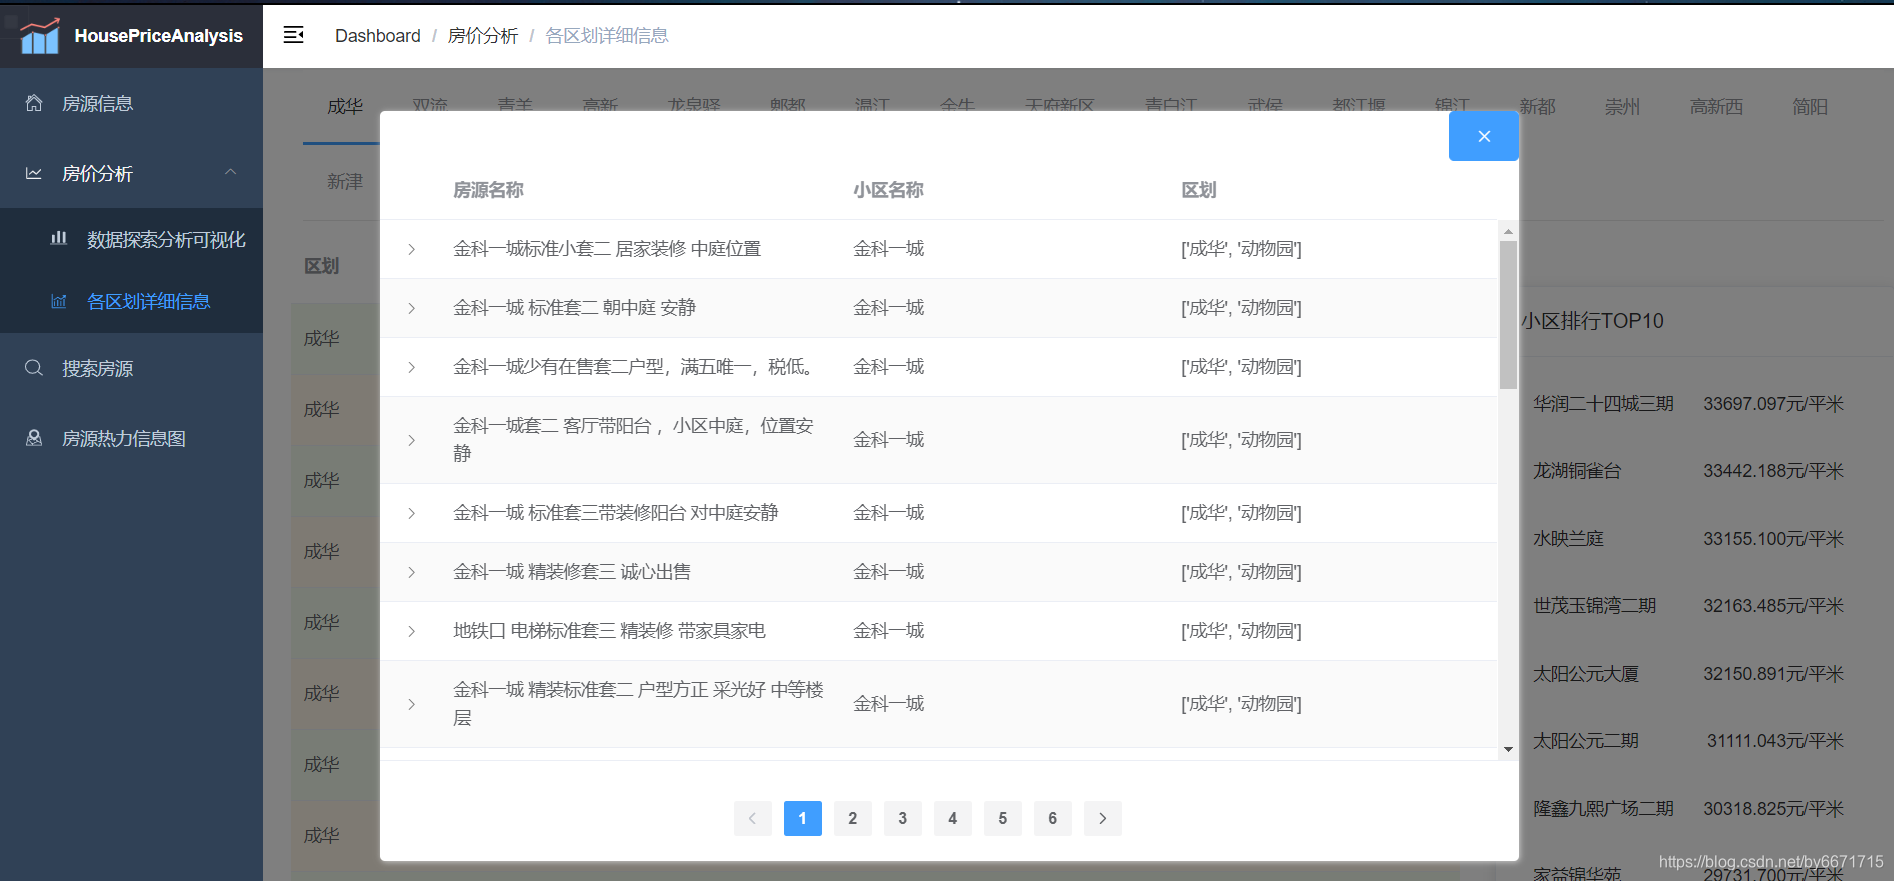Go to page 2 of the table

click(852, 818)
